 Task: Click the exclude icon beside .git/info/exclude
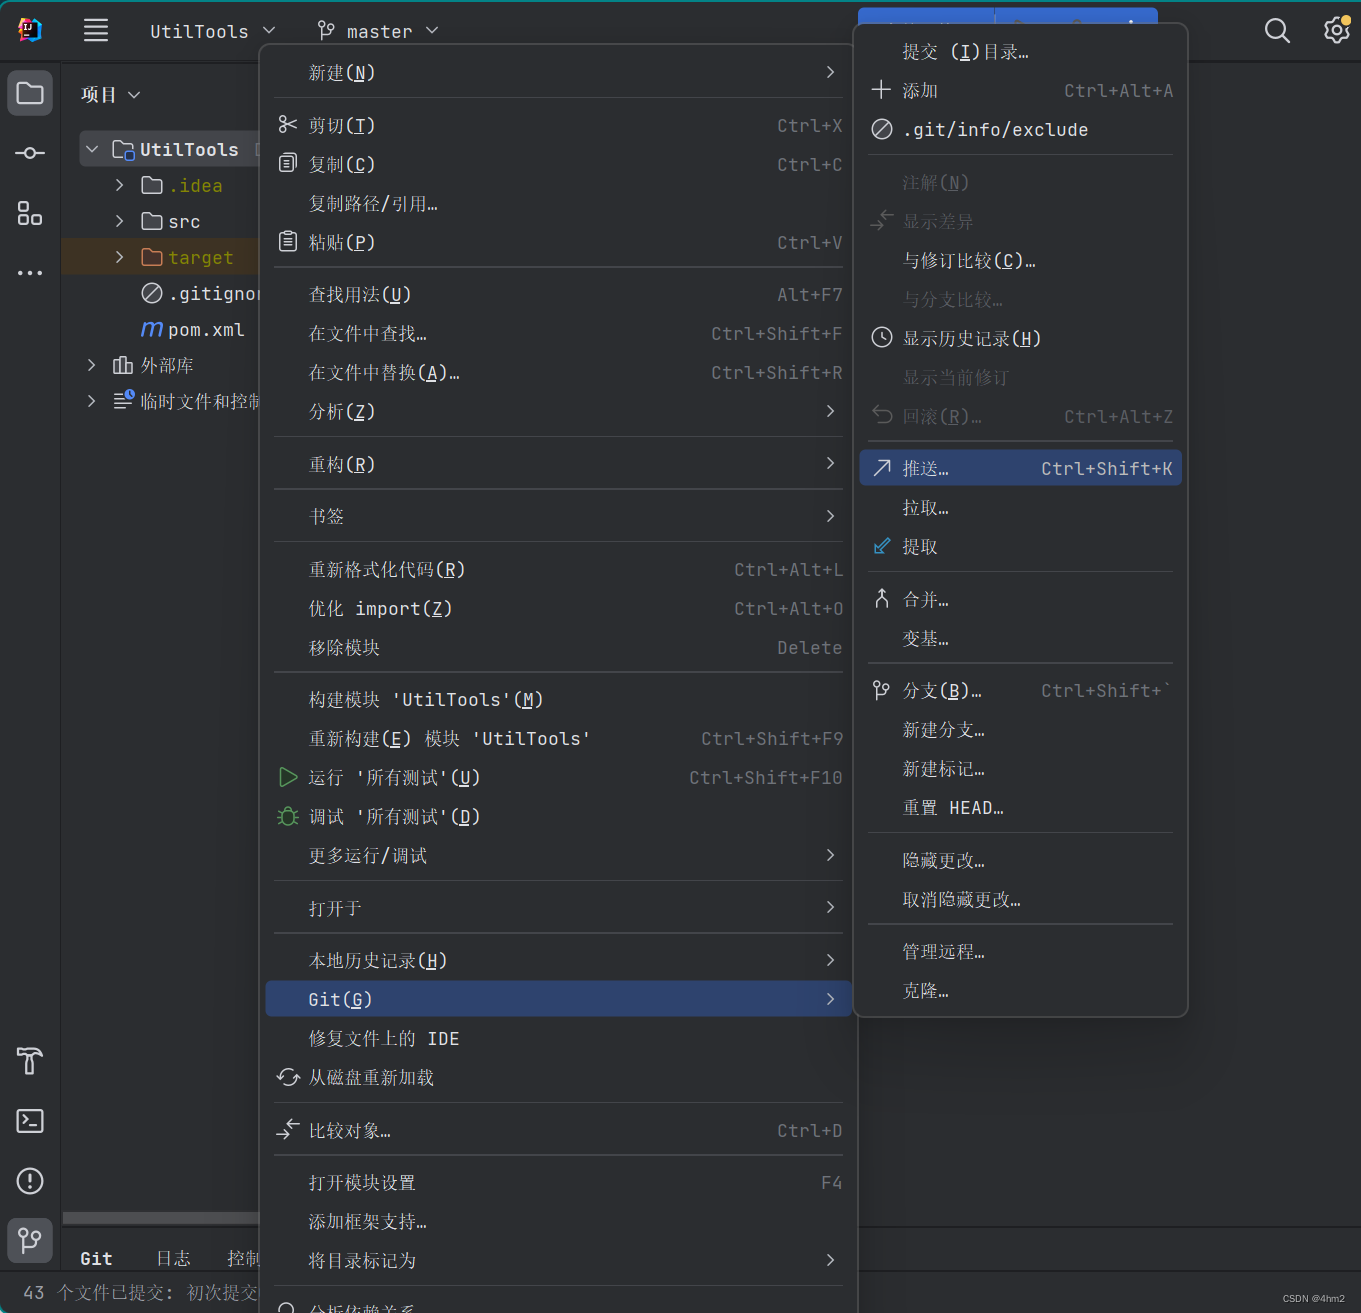coord(882,129)
